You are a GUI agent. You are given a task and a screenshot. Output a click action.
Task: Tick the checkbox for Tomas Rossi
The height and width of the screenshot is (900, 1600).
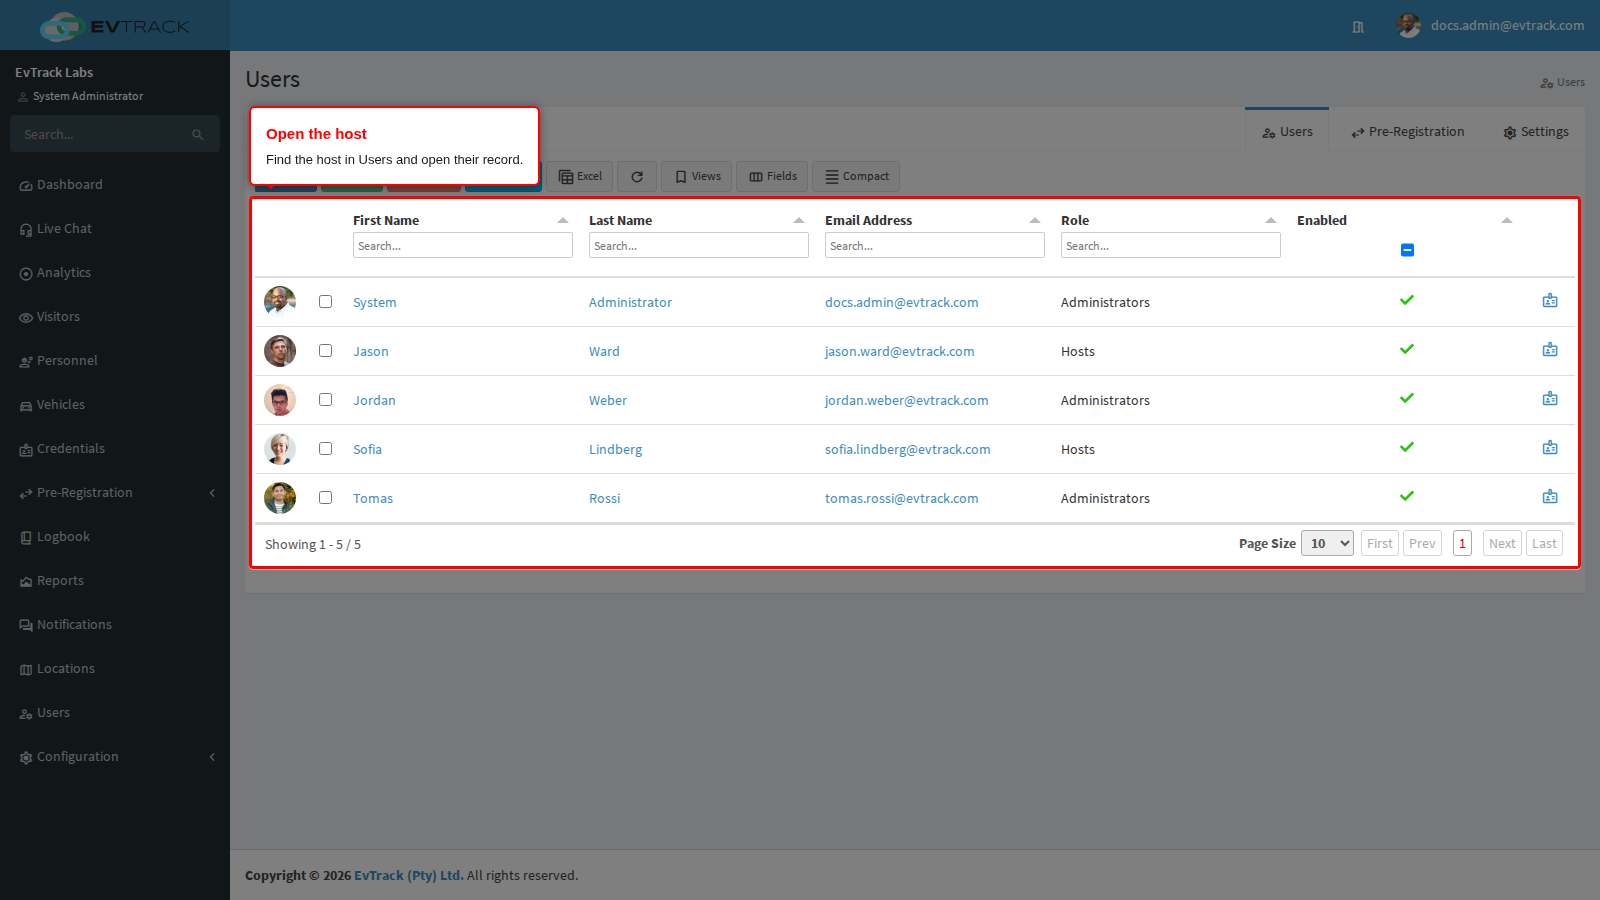tap(325, 497)
